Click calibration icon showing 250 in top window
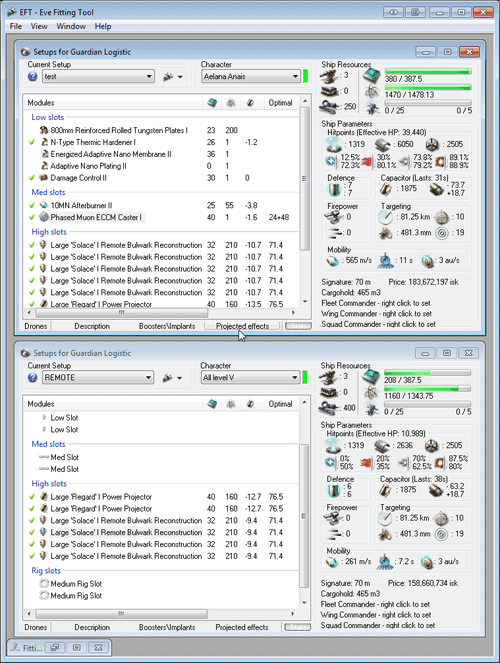This screenshot has height=663, width=500. 328,107
